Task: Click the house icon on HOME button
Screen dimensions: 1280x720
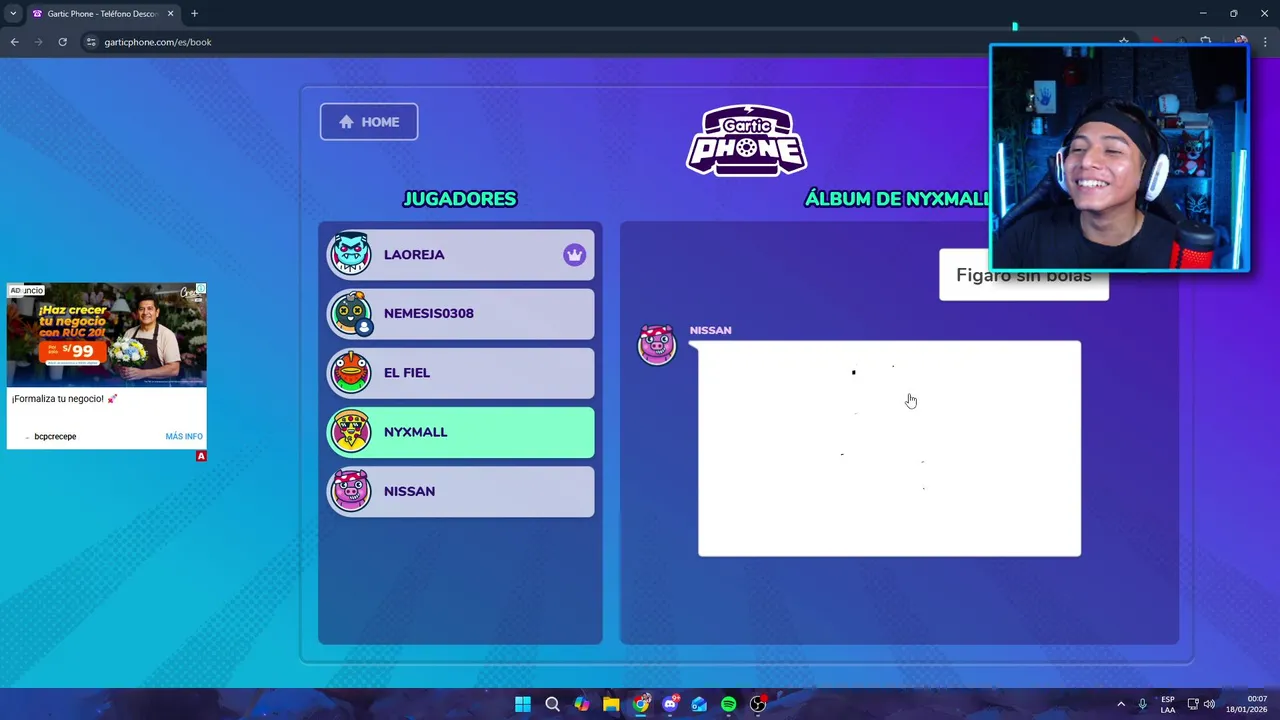Action: click(346, 122)
